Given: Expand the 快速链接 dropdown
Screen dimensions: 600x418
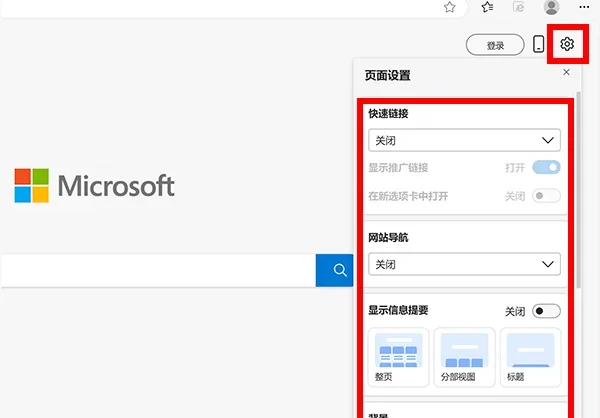Looking at the screenshot, I should tap(465, 140).
